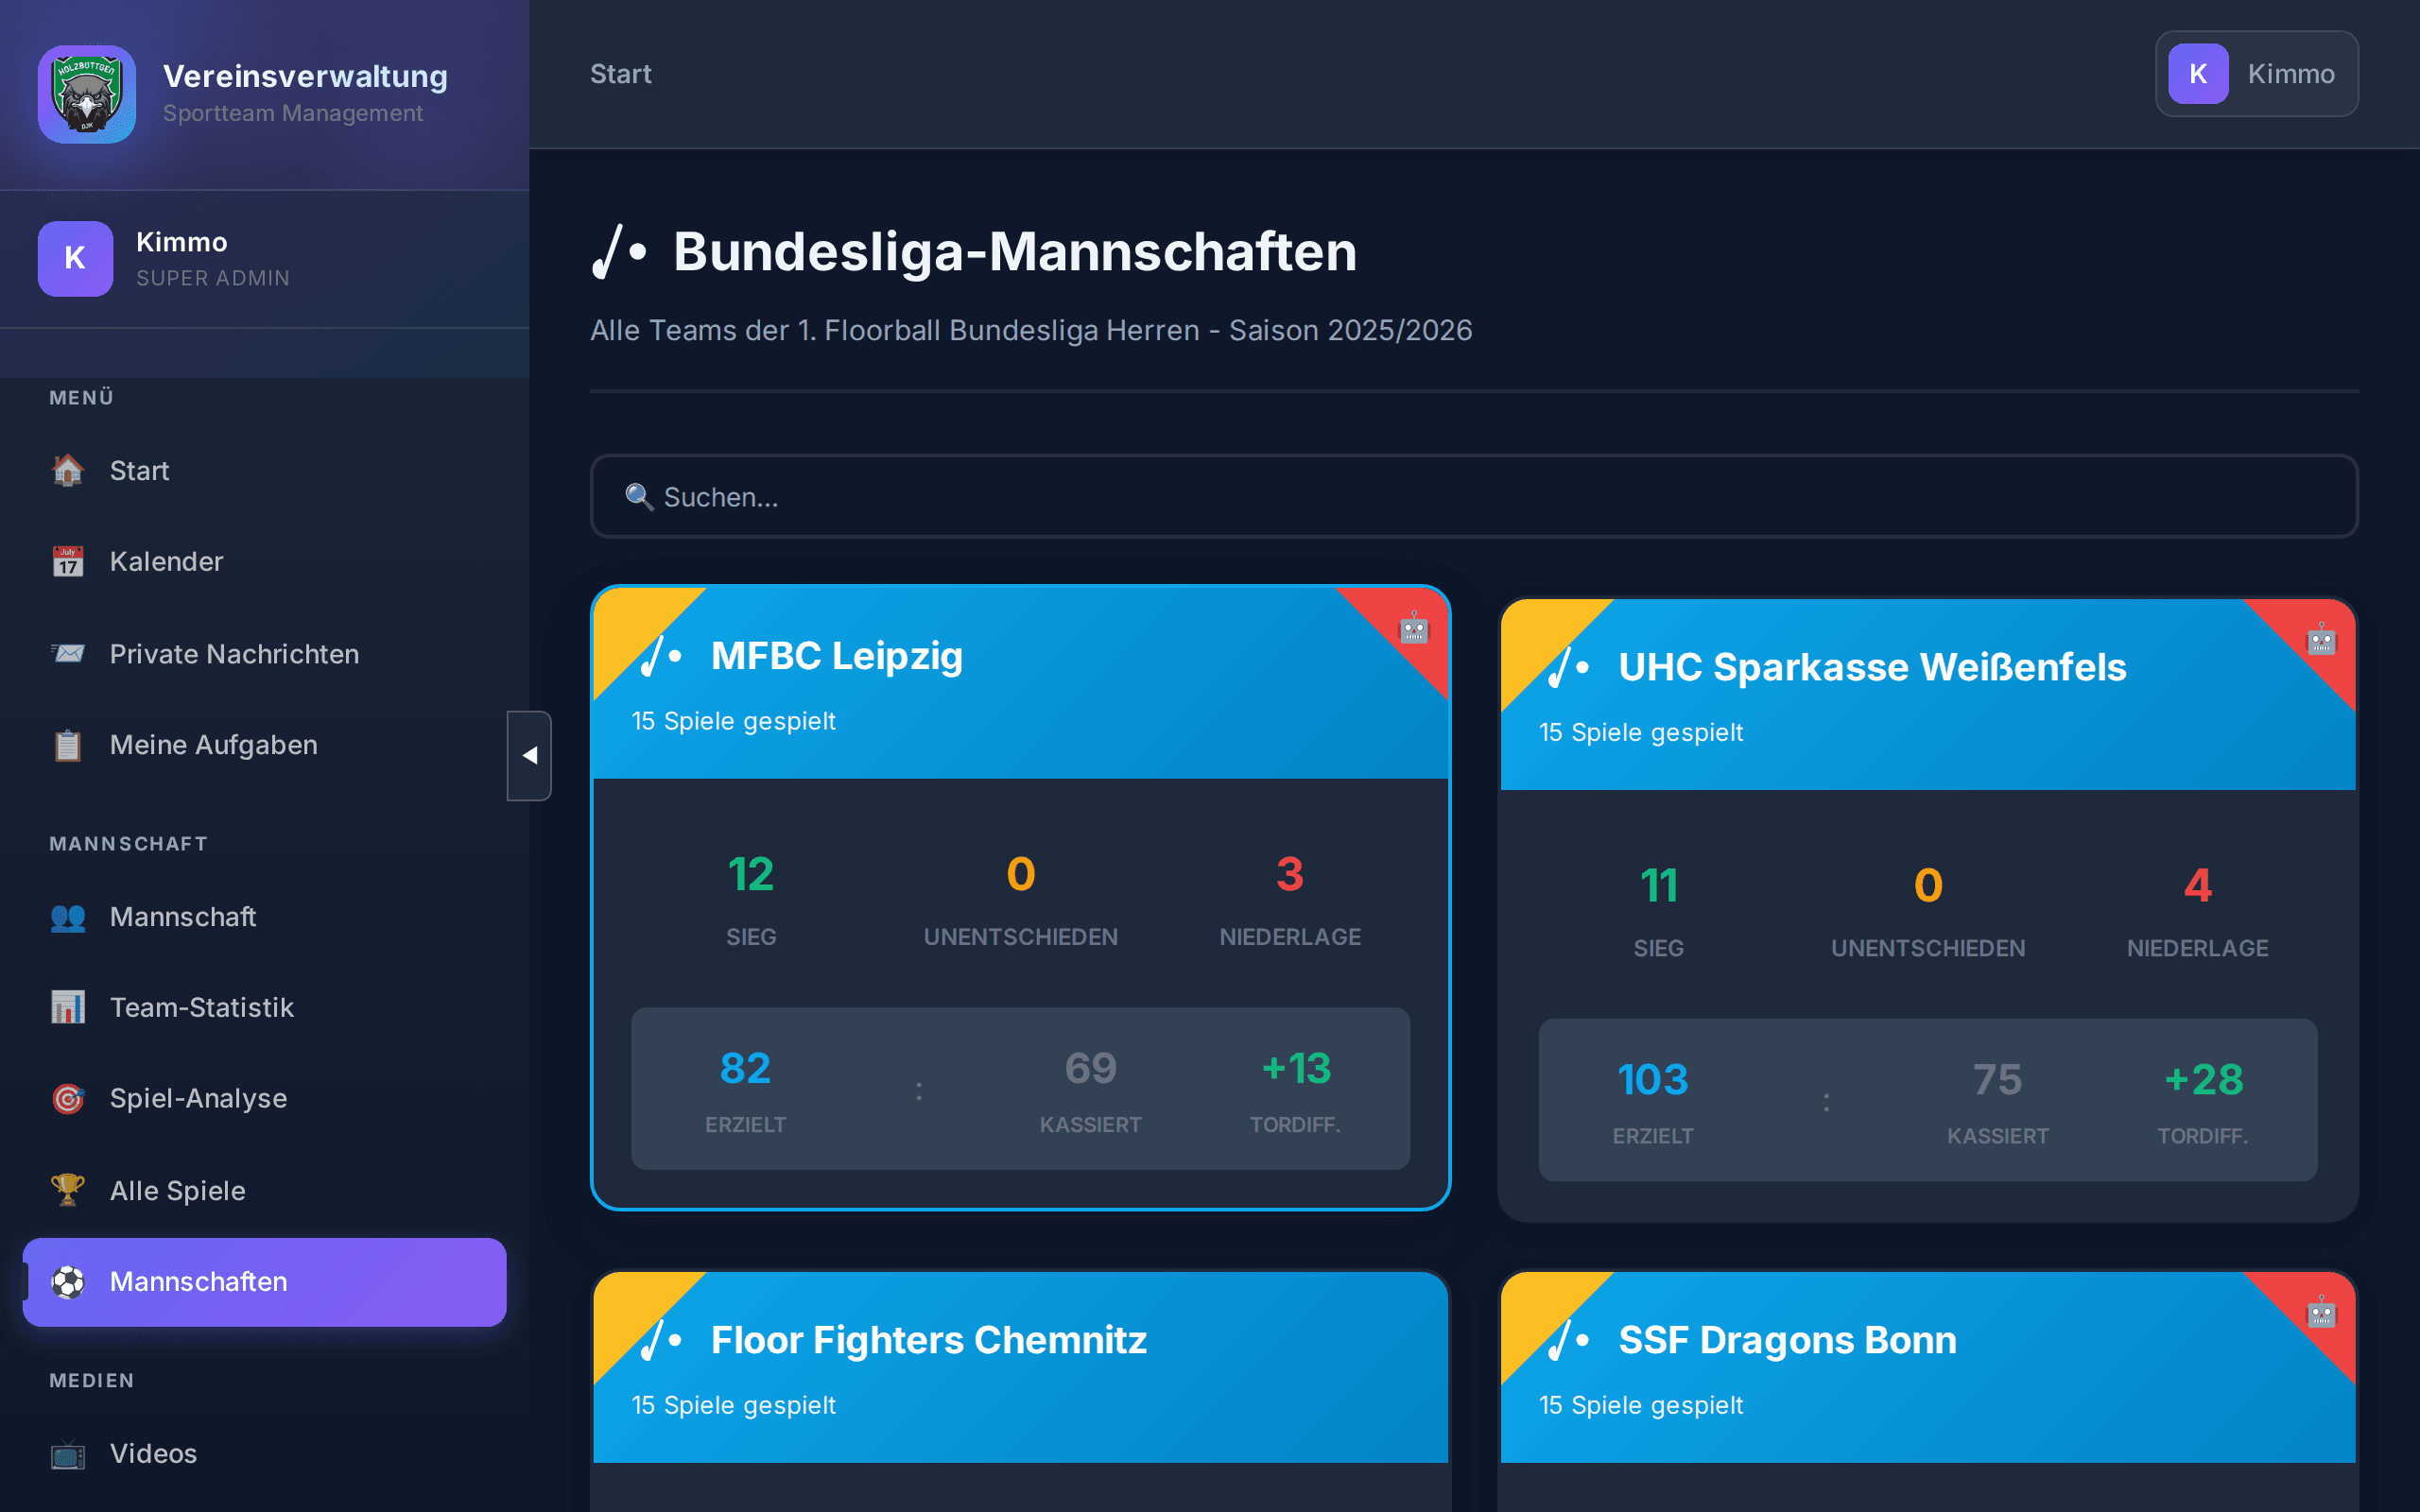Click Weißenfels' 0 Unentschieden value
Image resolution: width=2420 pixels, height=1512 pixels.
click(x=1928, y=886)
